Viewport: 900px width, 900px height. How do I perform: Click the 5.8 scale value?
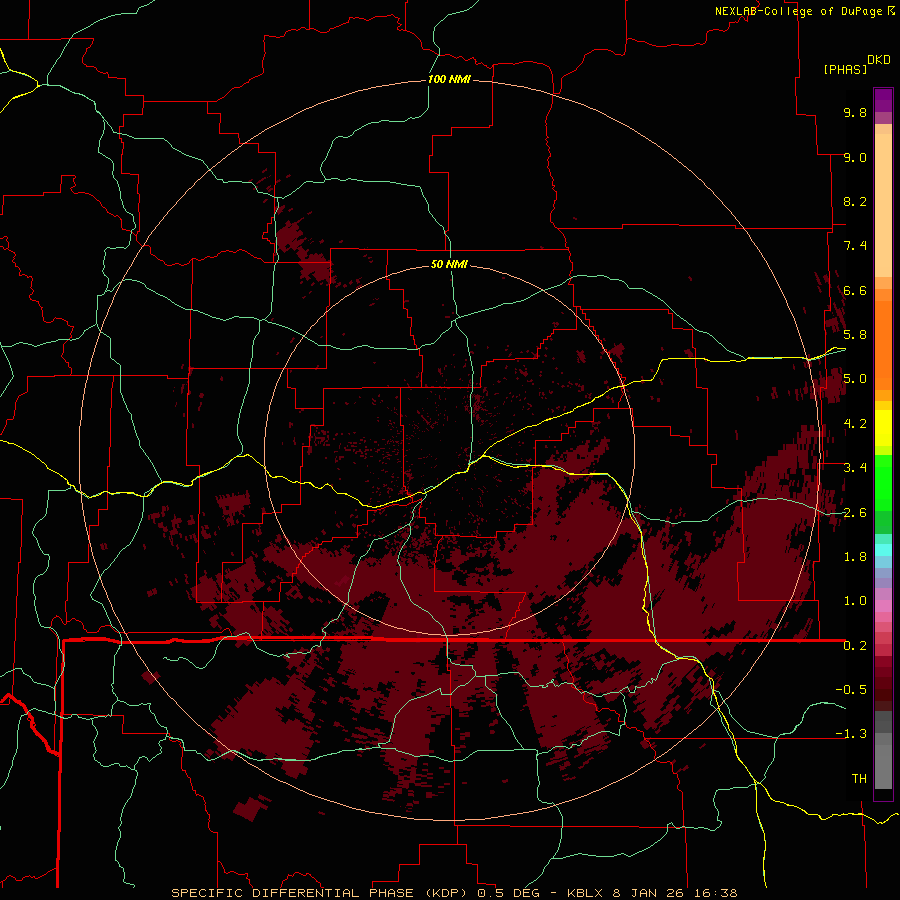click(855, 334)
